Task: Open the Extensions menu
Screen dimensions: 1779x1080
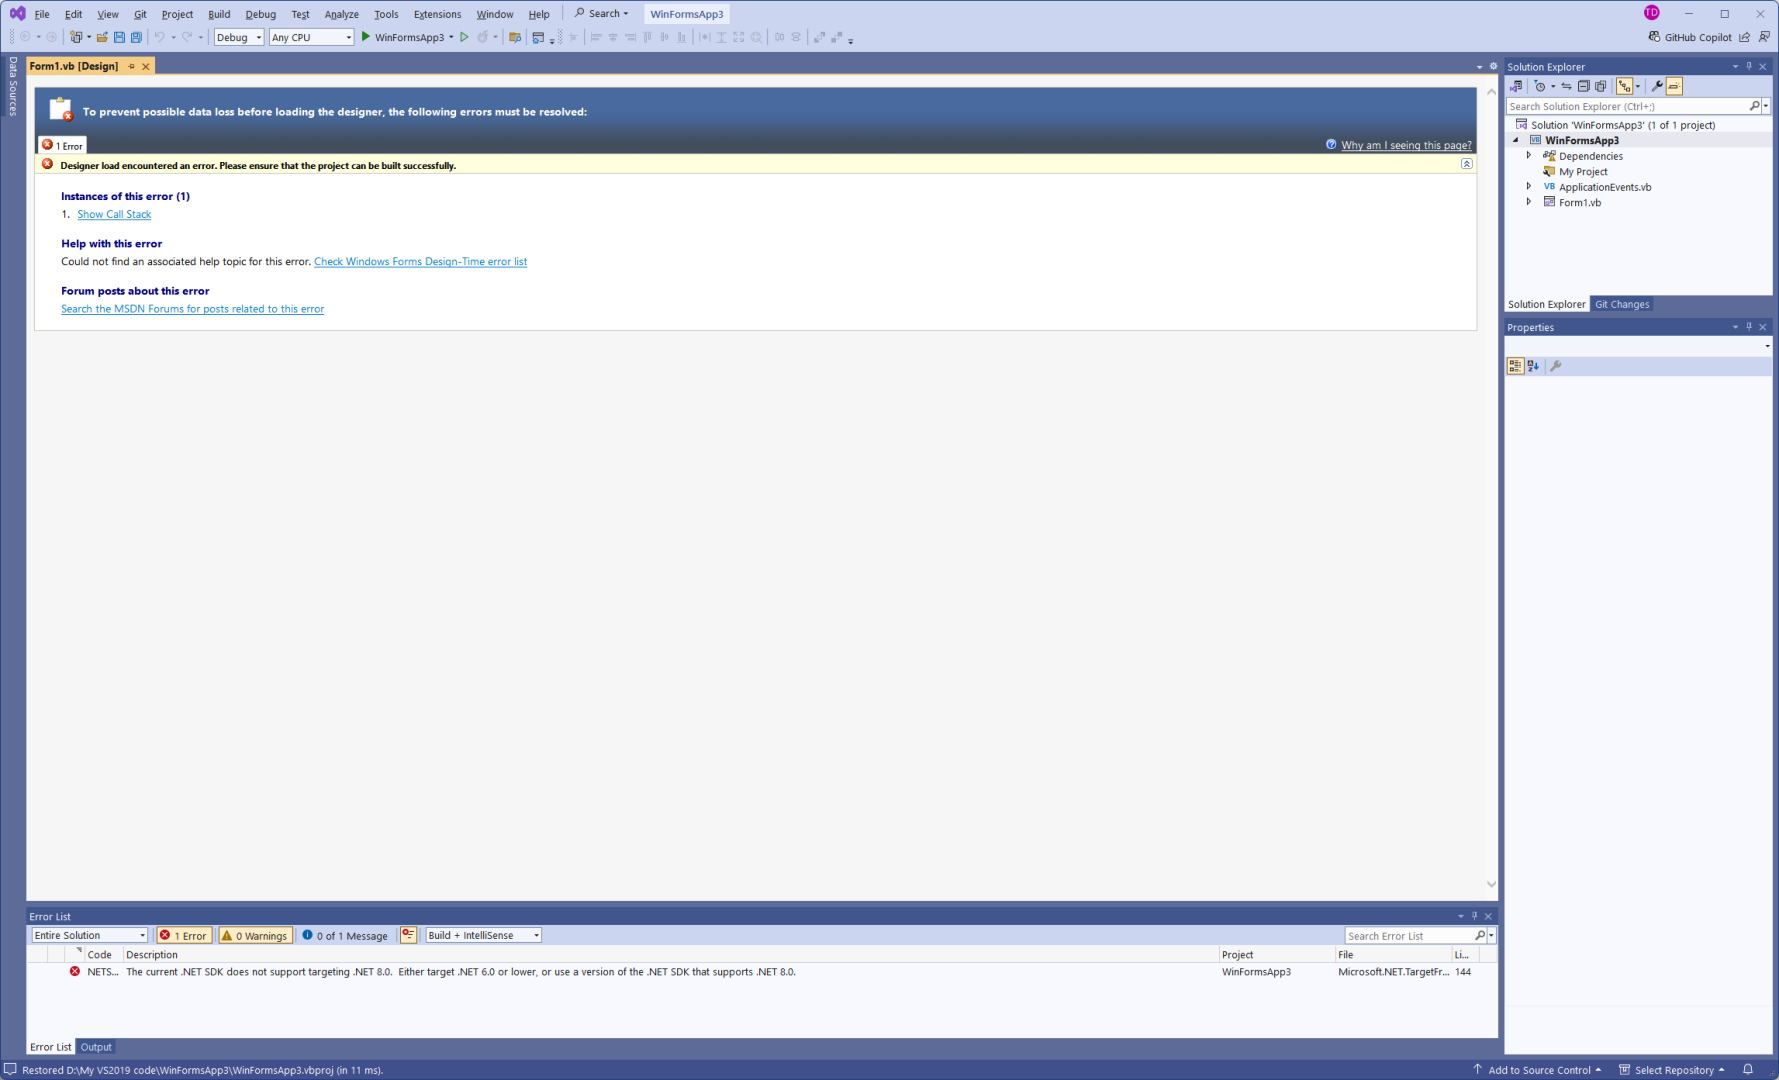Action: coord(437,14)
